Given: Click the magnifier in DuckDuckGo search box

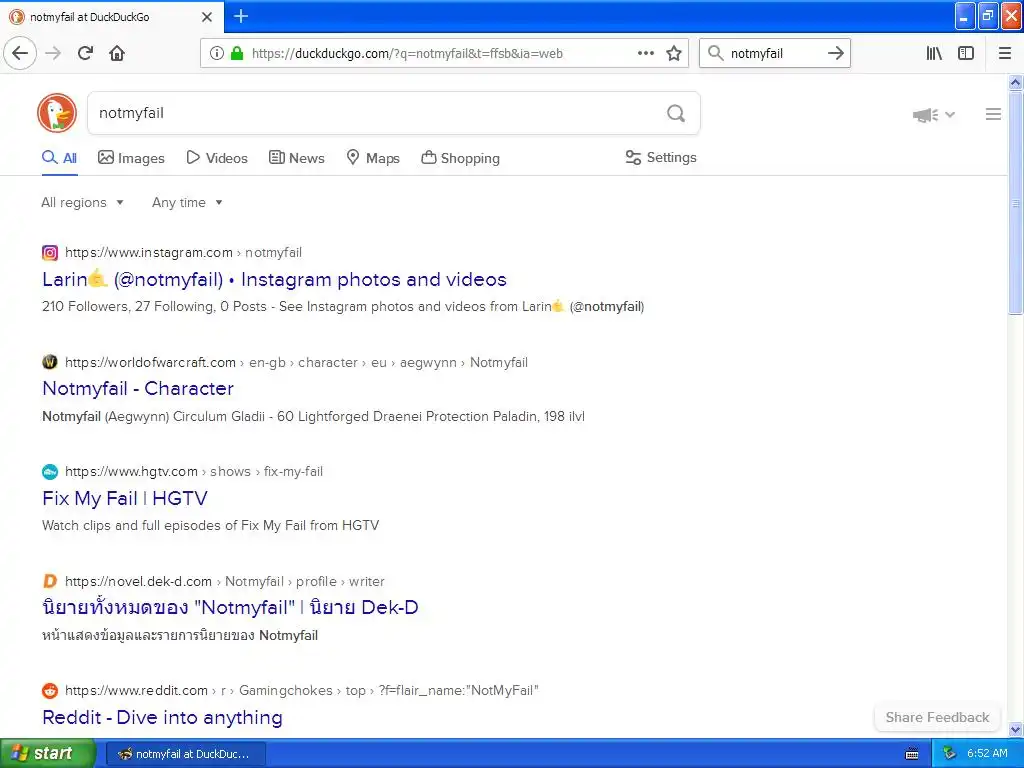Looking at the screenshot, I should point(676,114).
